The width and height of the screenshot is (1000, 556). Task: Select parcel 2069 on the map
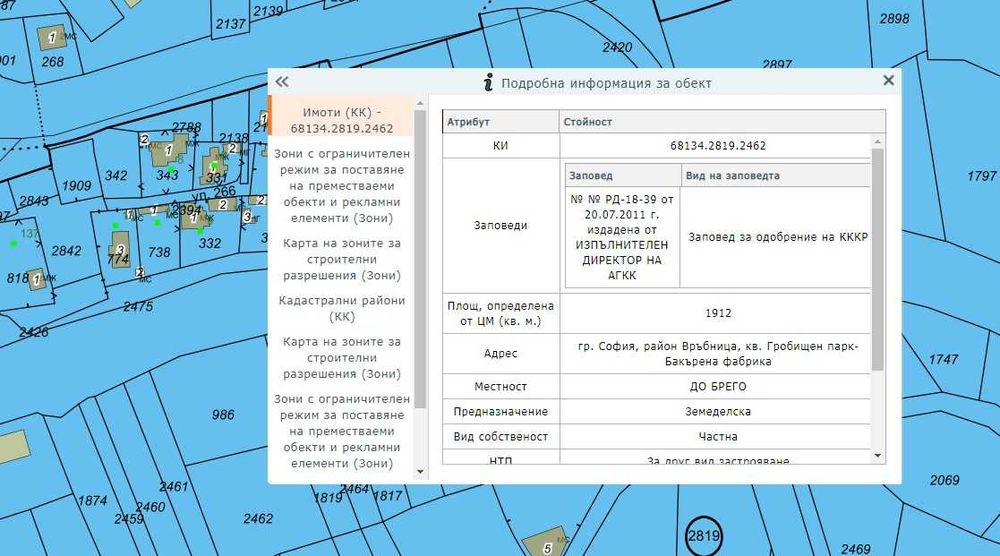pos(945,480)
